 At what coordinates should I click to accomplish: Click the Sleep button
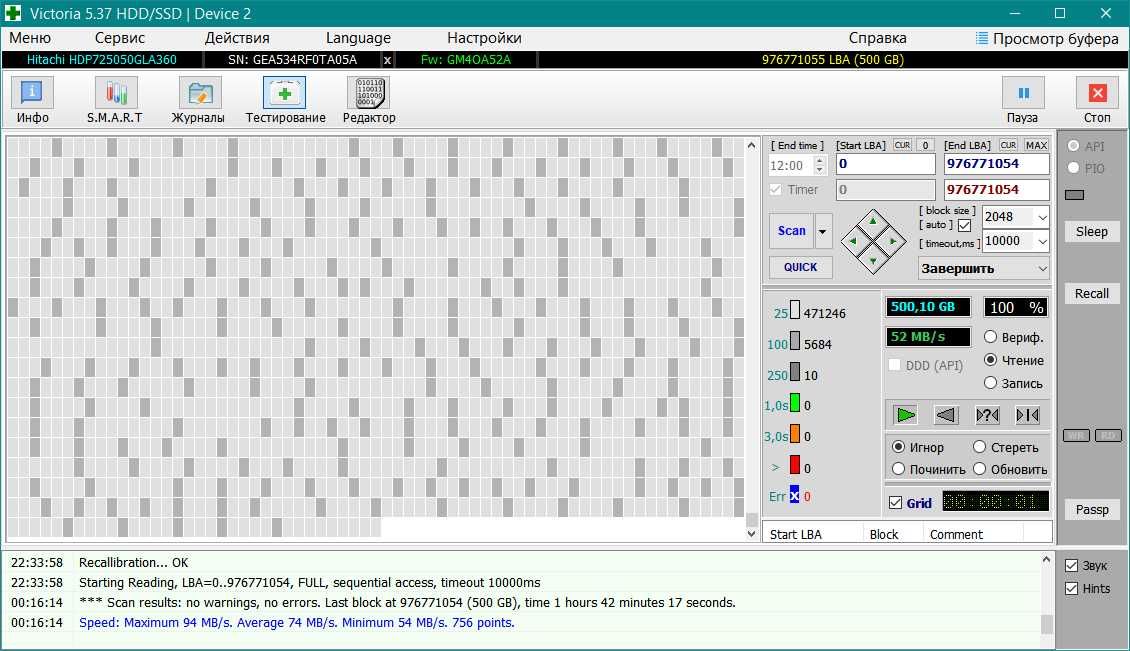pos(1092,231)
